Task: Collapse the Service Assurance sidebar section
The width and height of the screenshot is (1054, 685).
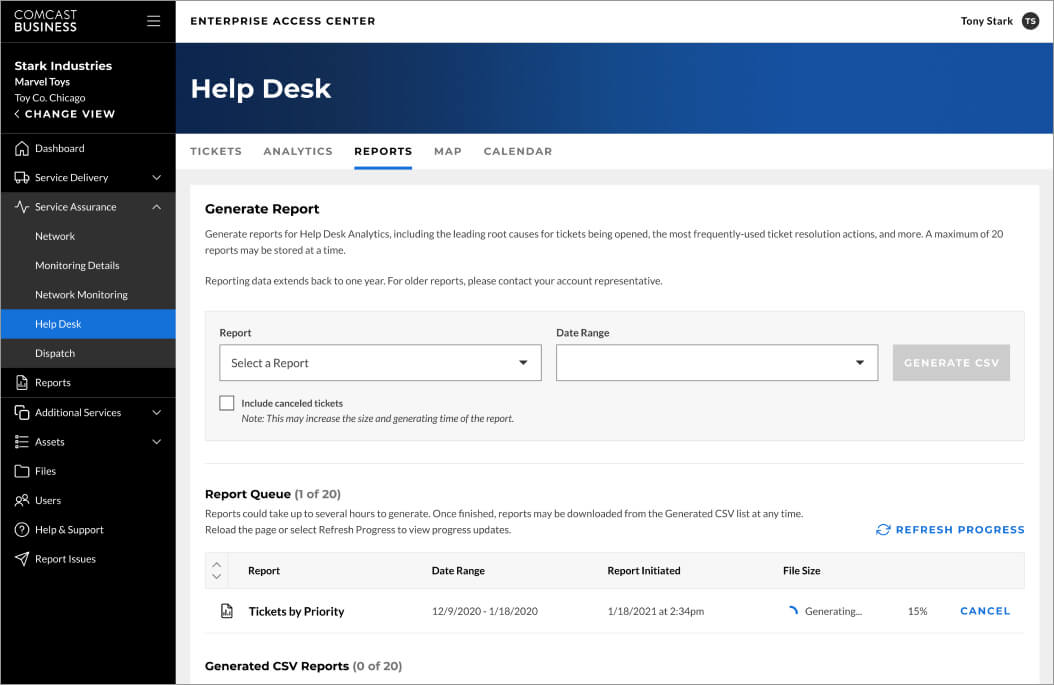Action: 156,207
